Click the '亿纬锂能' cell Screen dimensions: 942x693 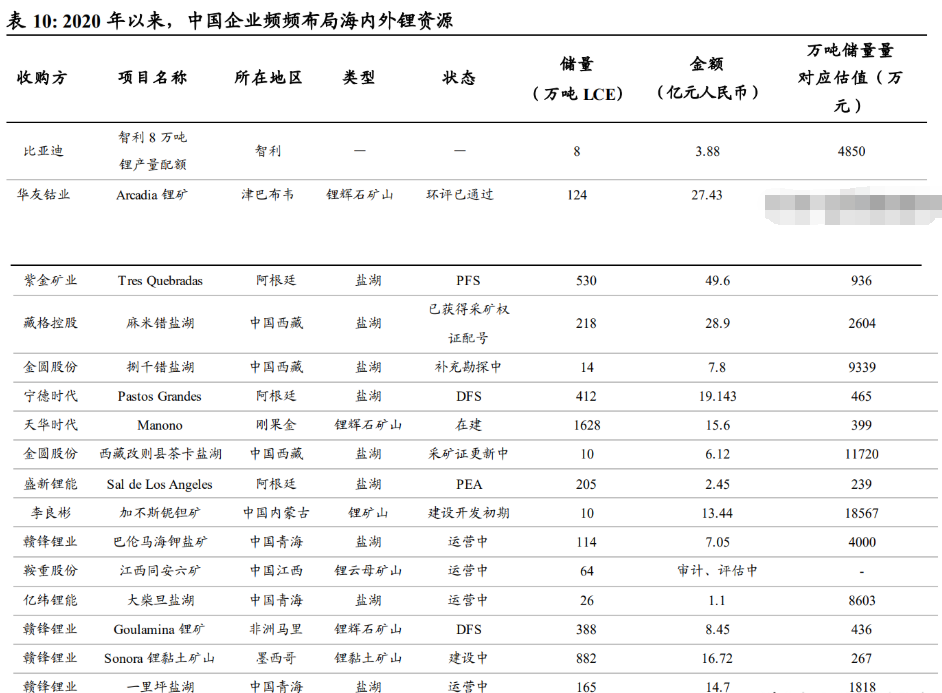point(50,600)
